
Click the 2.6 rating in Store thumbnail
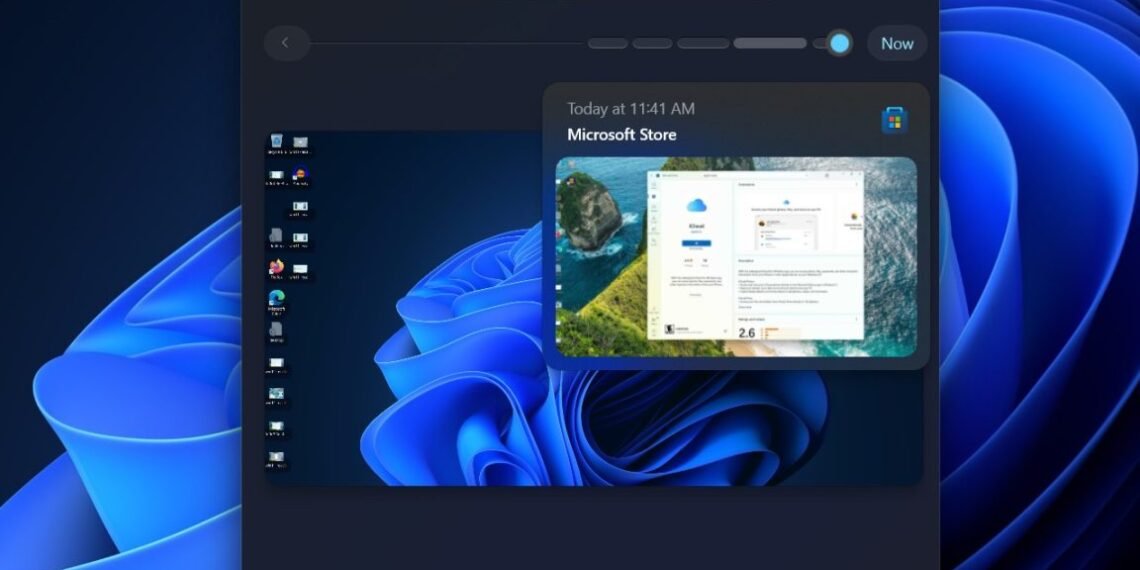coord(747,333)
